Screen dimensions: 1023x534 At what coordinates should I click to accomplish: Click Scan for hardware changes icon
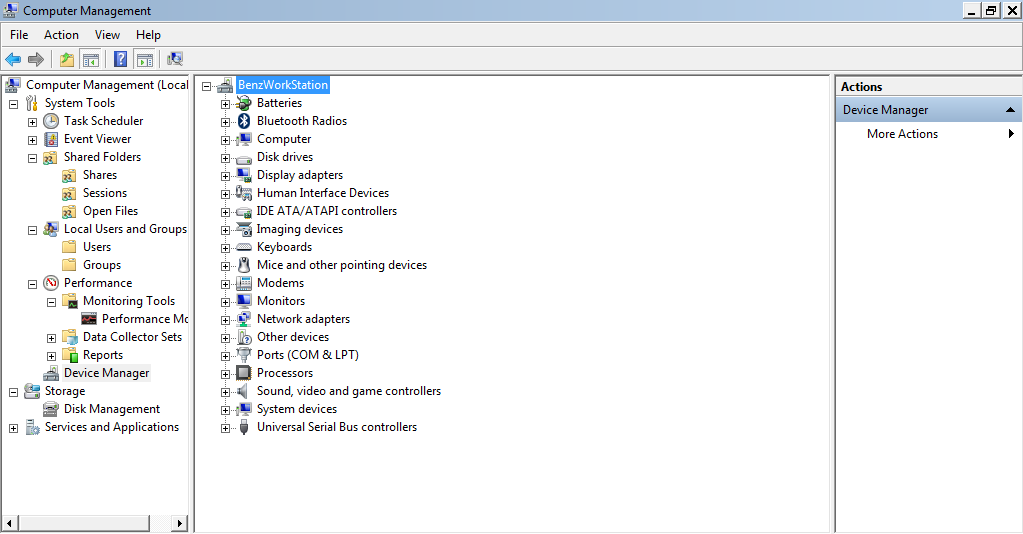pyautogui.click(x=175, y=59)
